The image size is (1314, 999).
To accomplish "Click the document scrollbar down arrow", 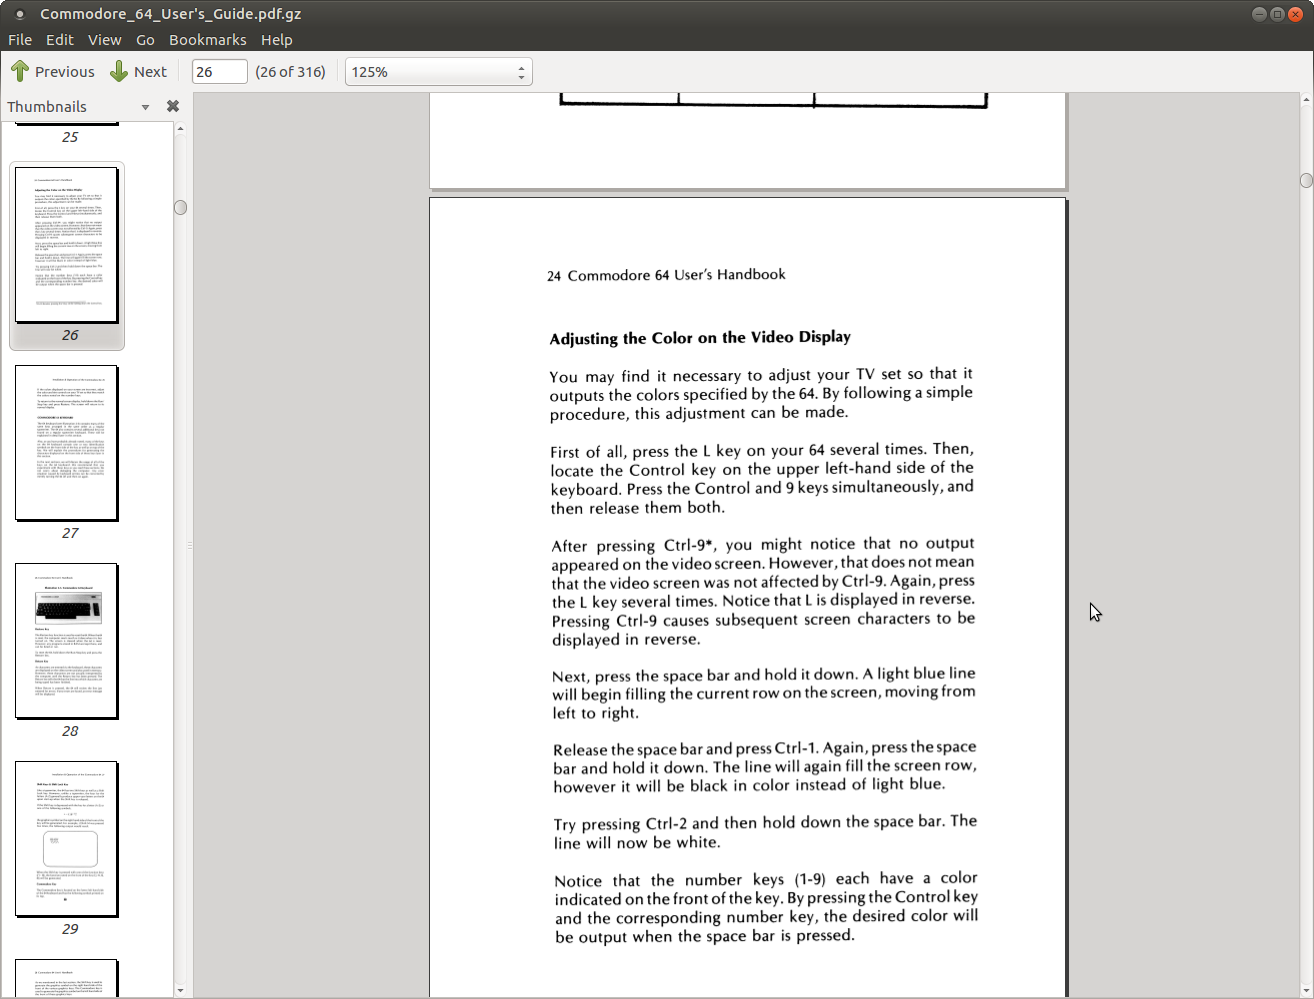I will pyautogui.click(x=1306, y=990).
